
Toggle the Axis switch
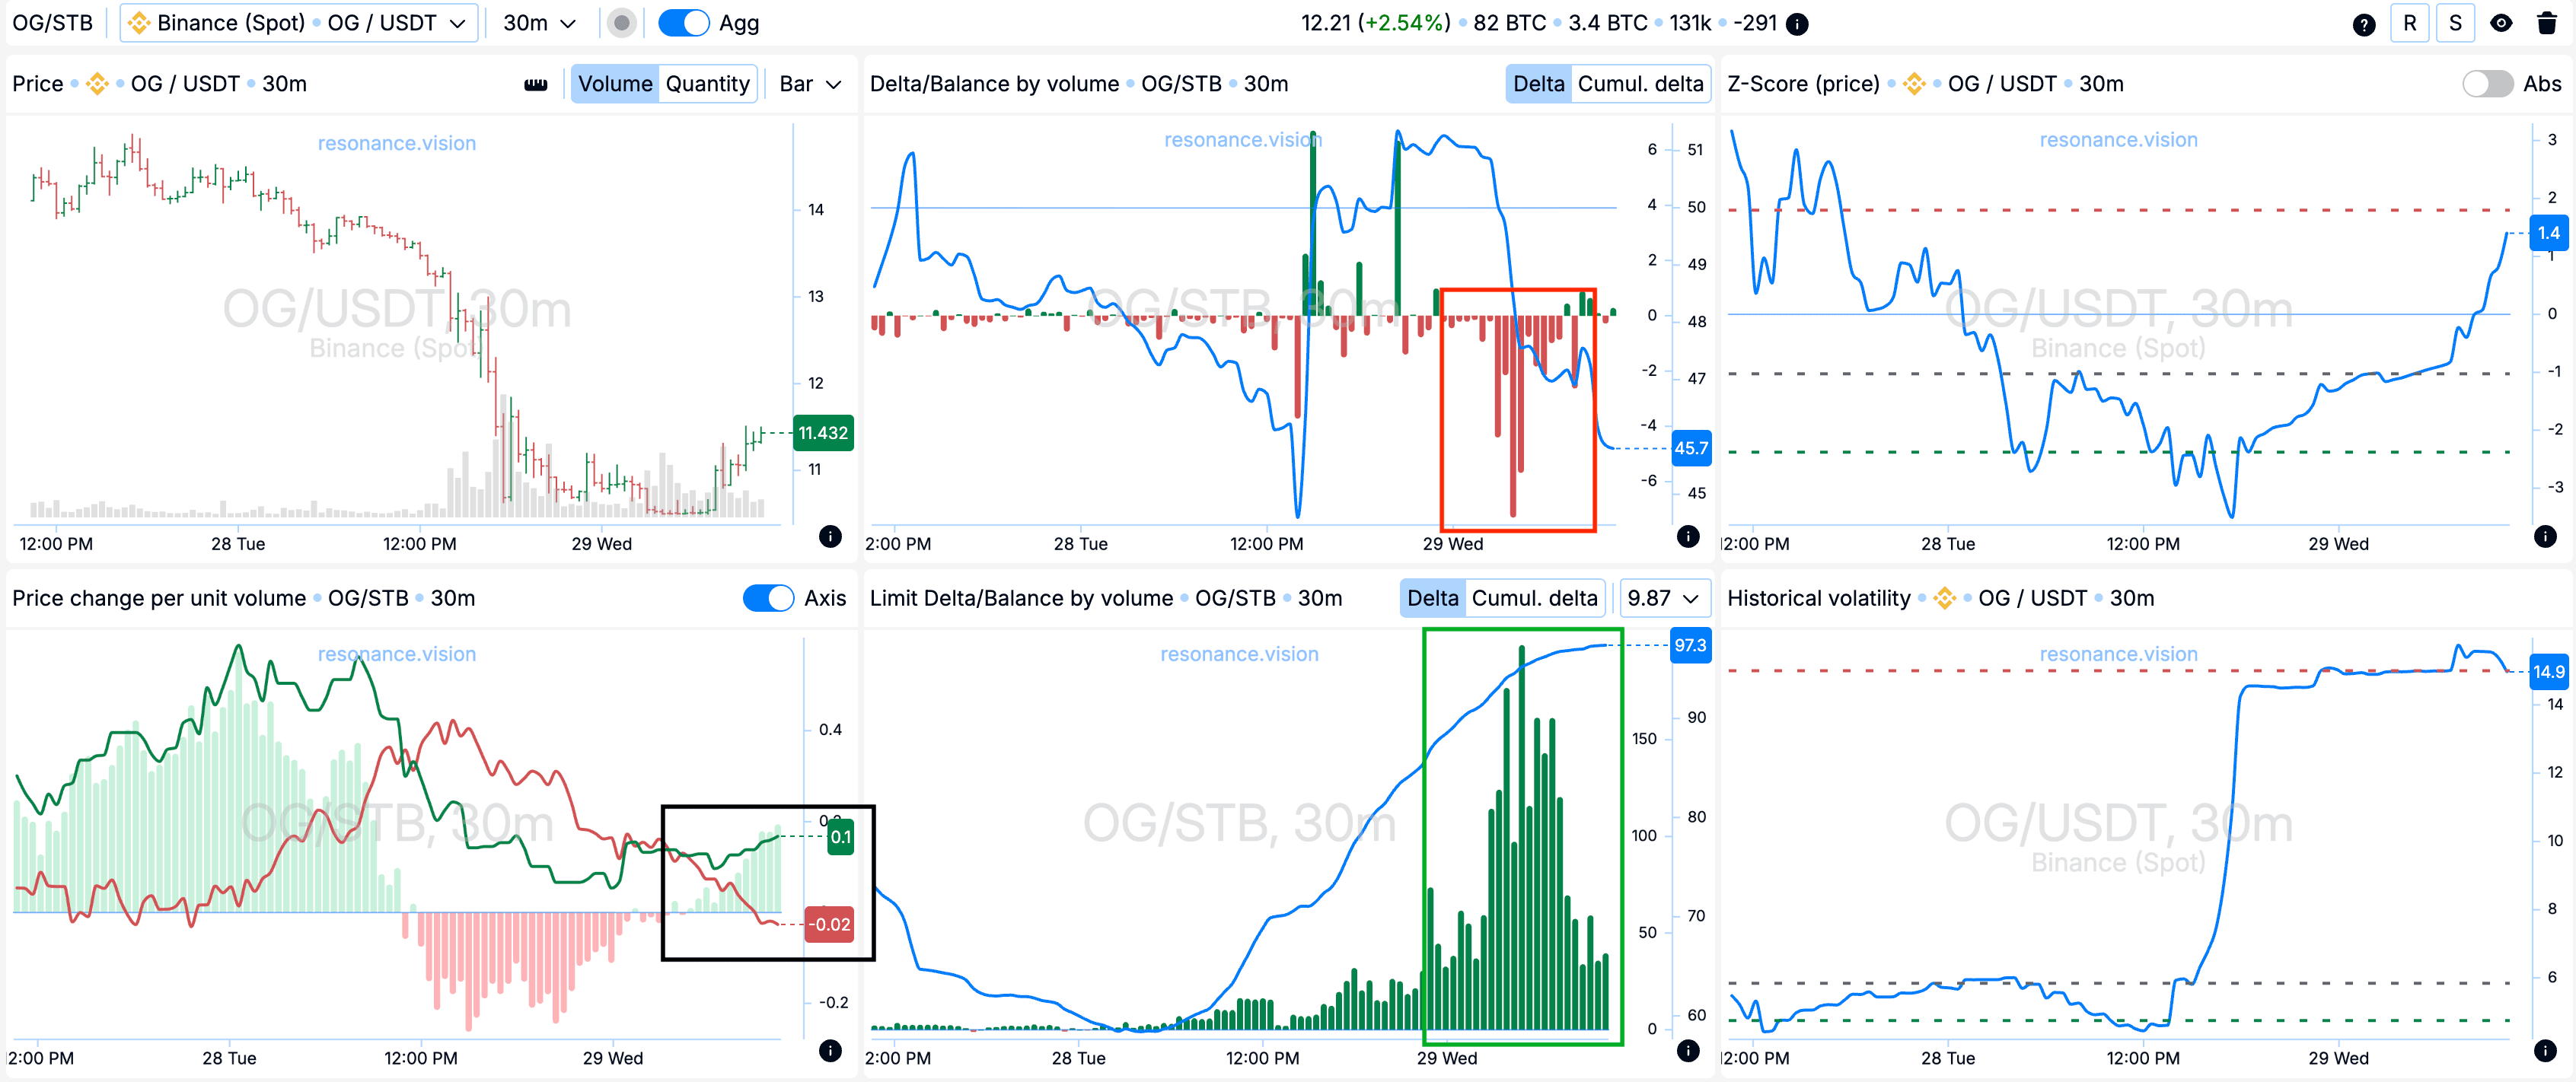pyautogui.click(x=767, y=598)
